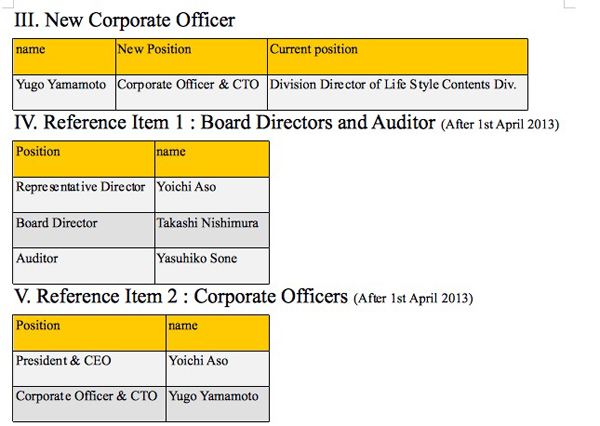Click 'Division Director of Life Style Contents Div.' cell
The height and width of the screenshot is (426, 600).
[398, 92]
